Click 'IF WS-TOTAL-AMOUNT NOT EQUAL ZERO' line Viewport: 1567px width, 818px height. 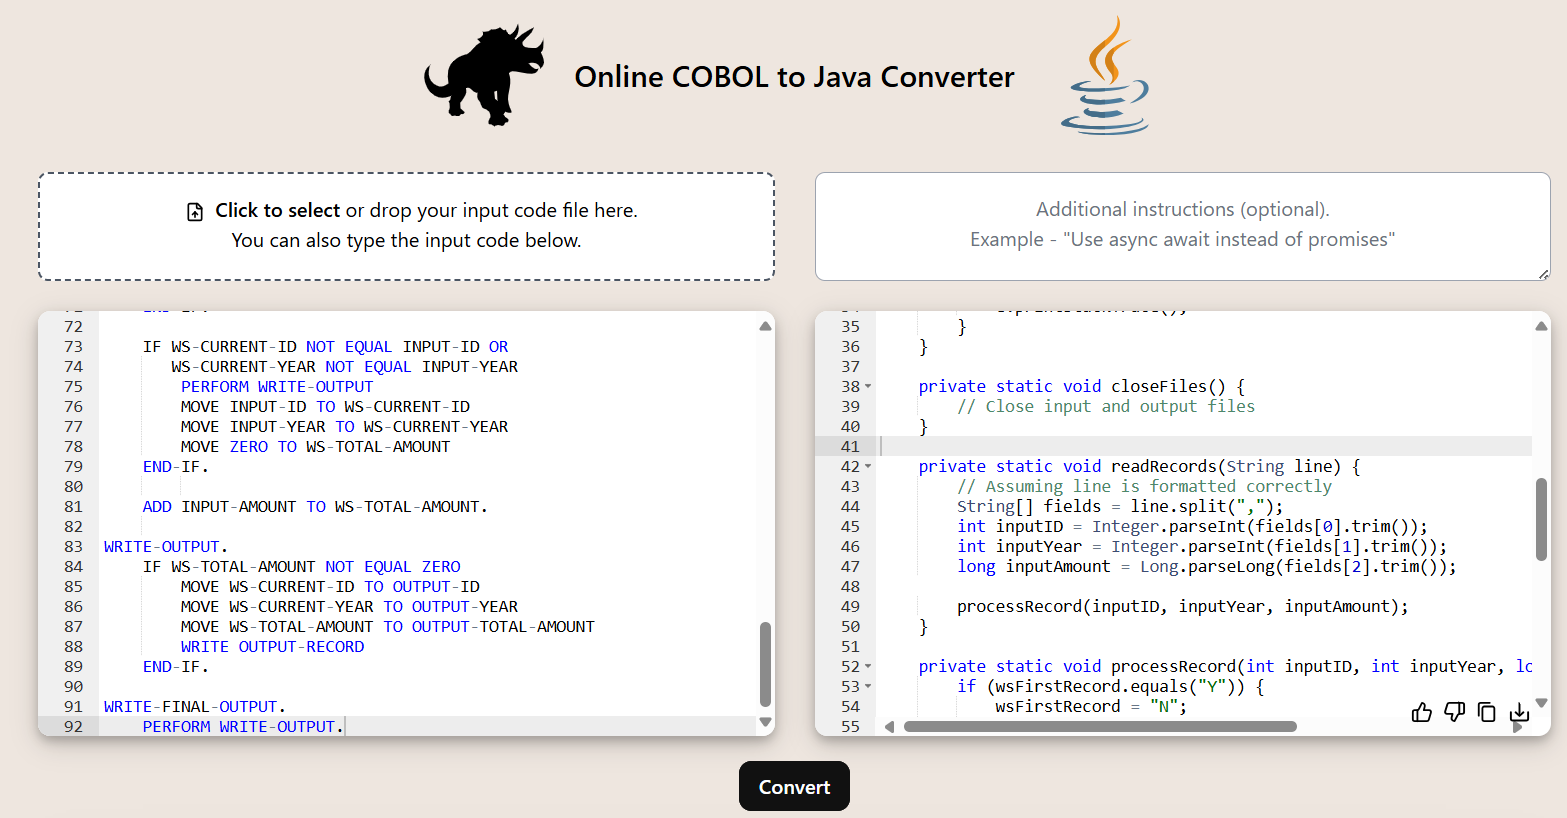pyautogui.click(x=302, y=567)
